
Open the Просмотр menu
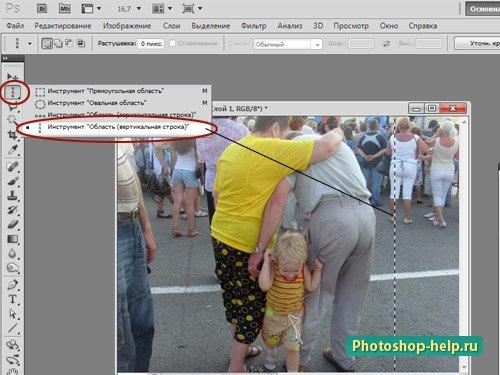(x=351, y=26)
